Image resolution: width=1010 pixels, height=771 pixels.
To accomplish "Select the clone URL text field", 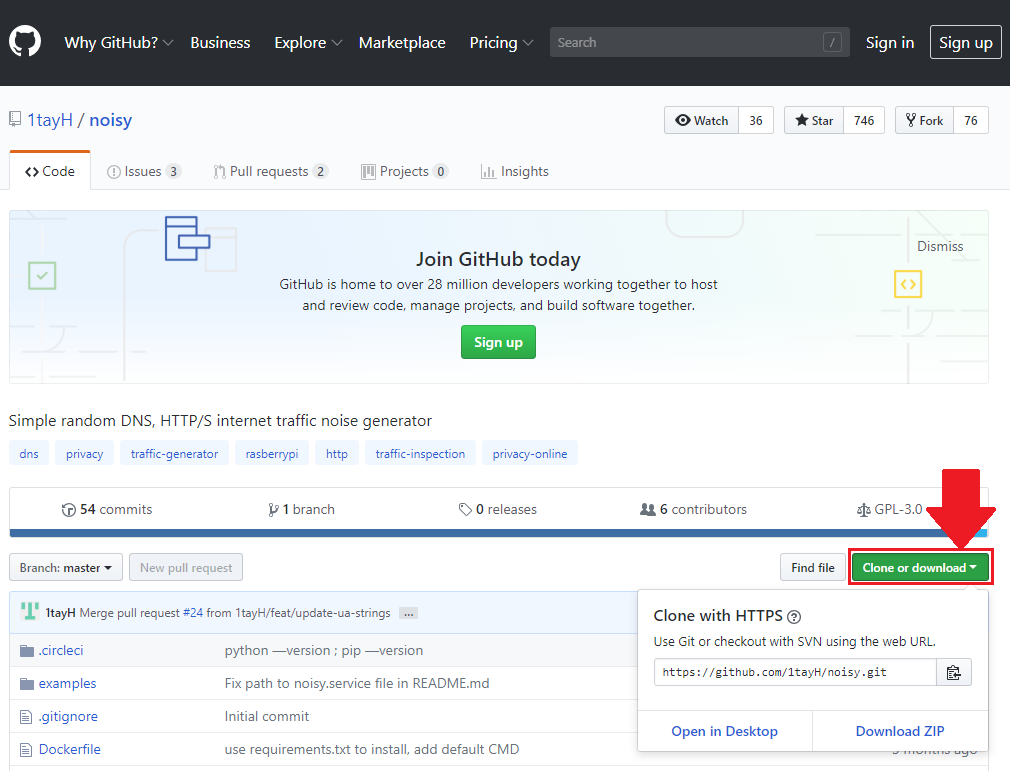I will pyautogui.click(x=795, y=672).
